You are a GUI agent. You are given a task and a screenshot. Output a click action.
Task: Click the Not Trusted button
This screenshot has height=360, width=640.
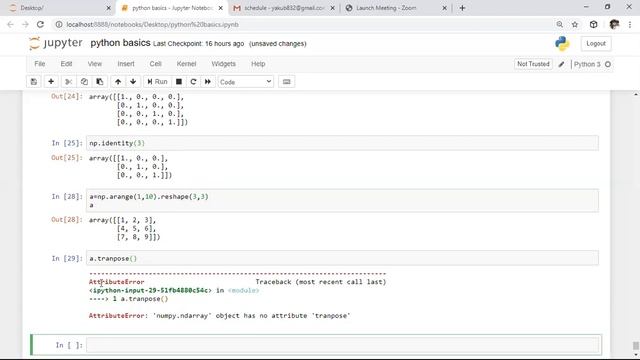point(533,64)
